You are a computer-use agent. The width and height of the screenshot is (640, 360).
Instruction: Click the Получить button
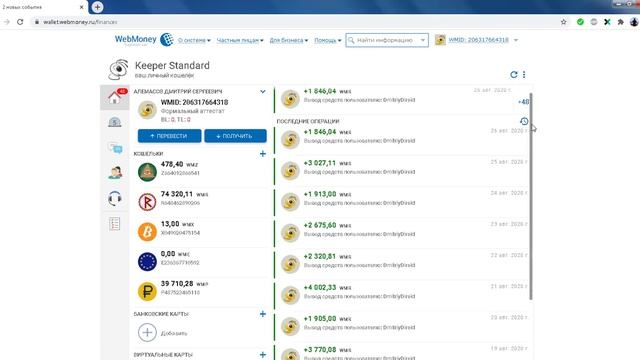[x=236, y=136]
